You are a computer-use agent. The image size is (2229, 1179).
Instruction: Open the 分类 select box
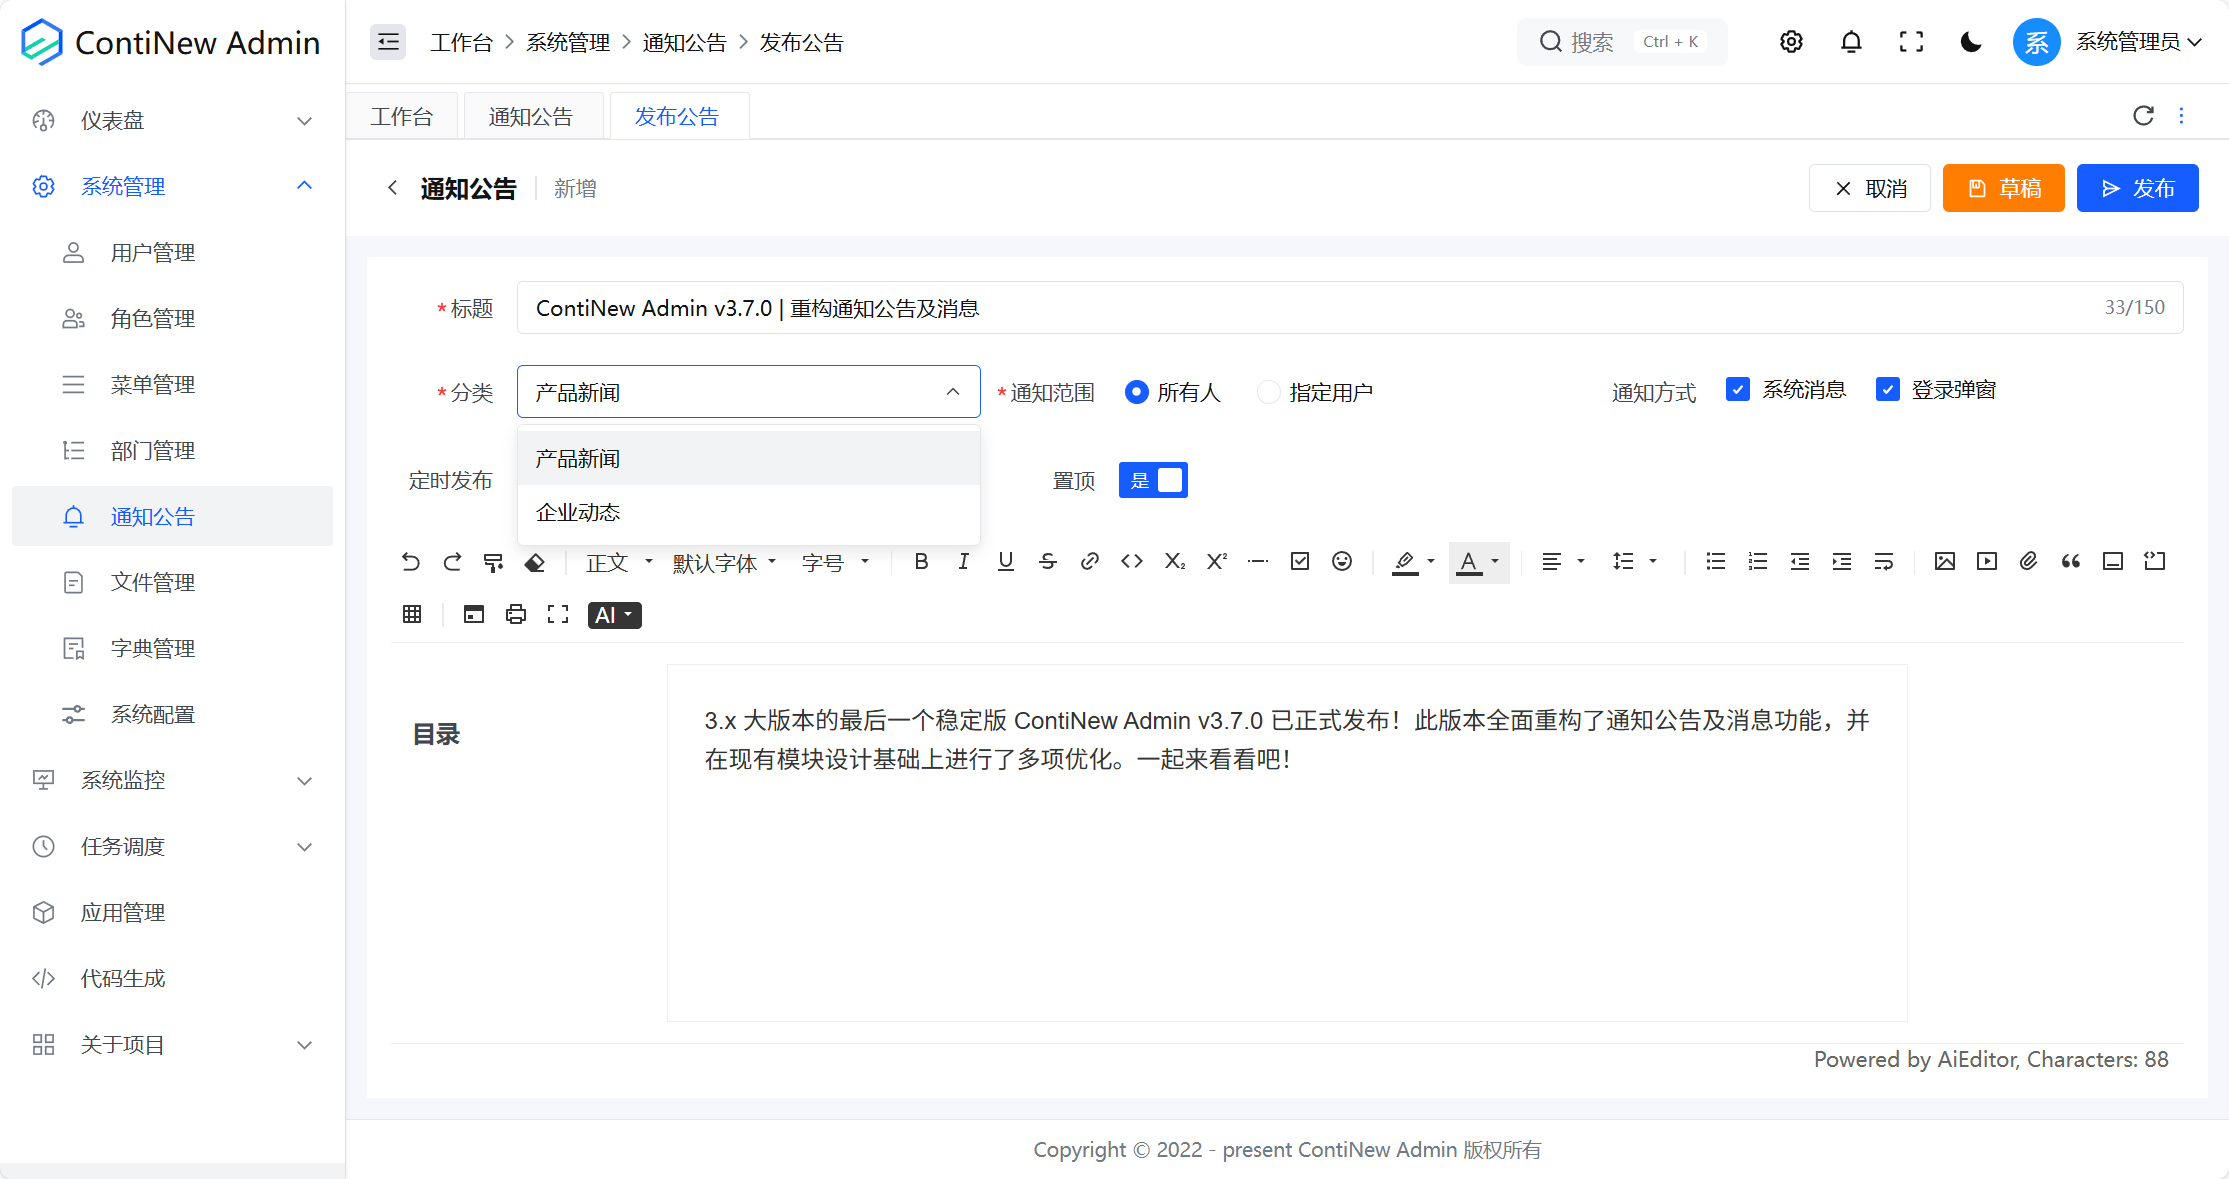(748, 392)
